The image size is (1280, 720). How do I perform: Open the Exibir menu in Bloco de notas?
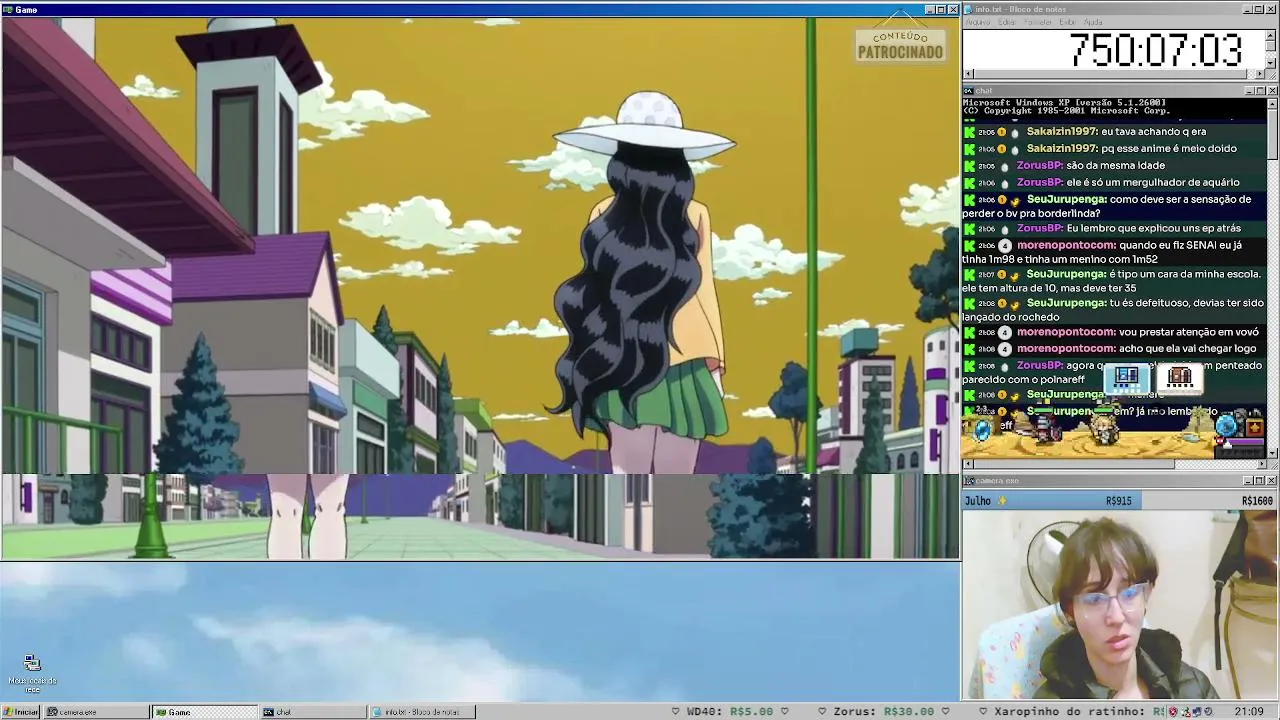point(1068,22)
